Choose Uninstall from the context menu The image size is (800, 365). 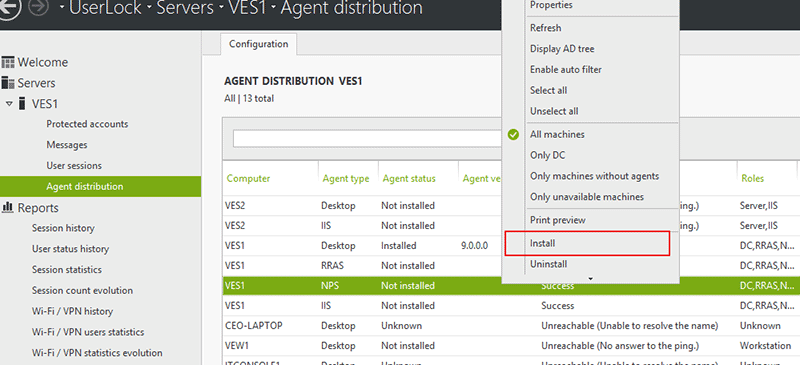tap(548, 264)
